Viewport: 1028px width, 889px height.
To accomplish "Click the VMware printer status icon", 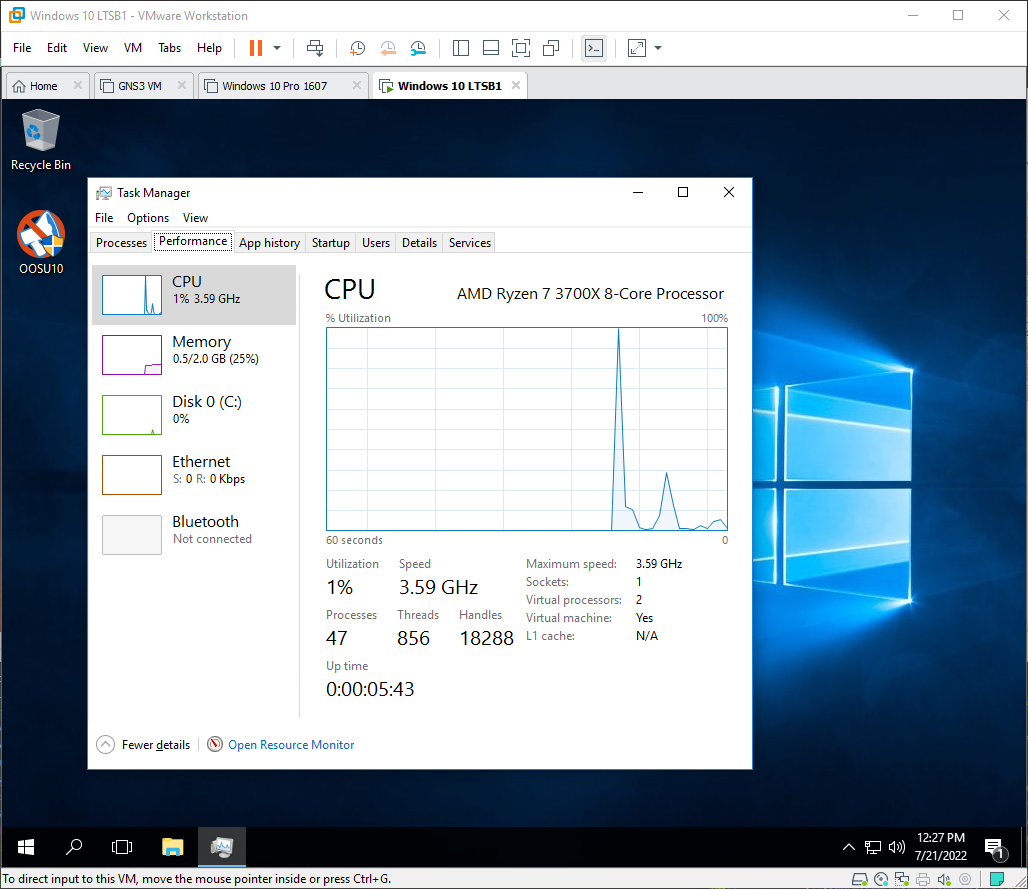I will coord(923,879).
